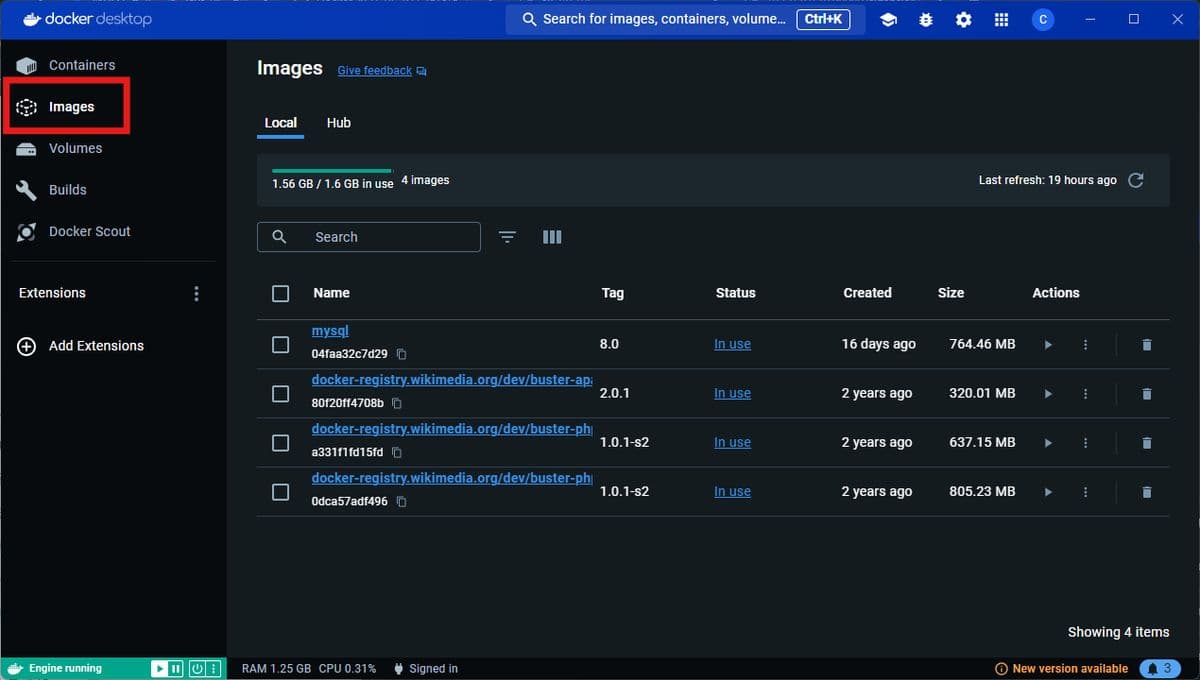Focus the images Search field
This screenshot has height=680, width=1200.
pos(369,237)
